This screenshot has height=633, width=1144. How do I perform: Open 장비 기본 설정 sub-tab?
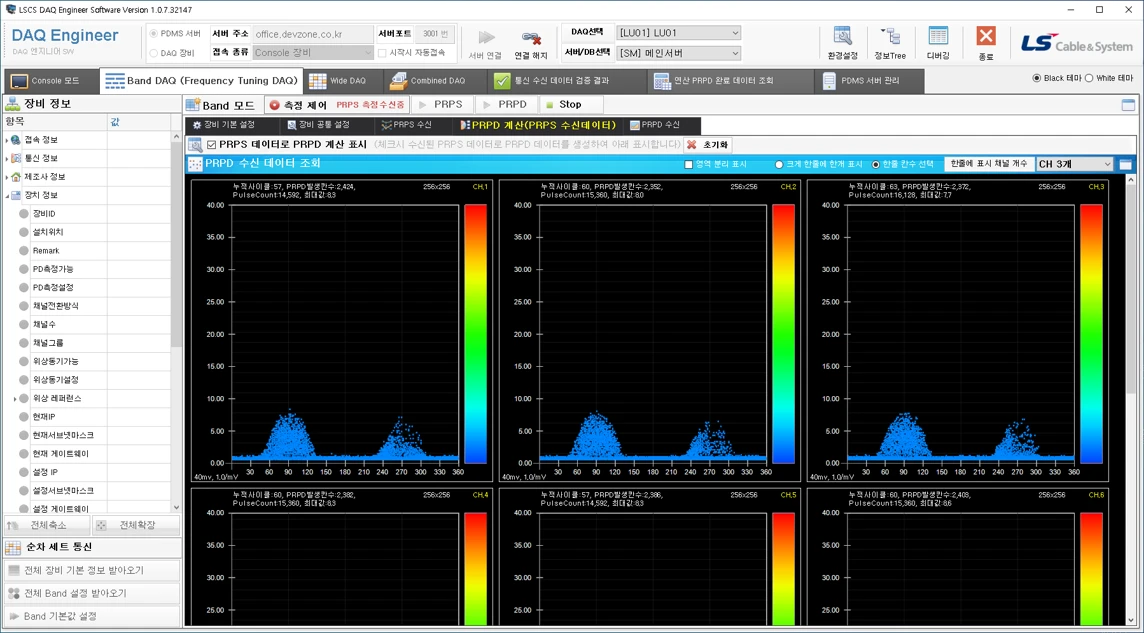(x=232, y=125)
